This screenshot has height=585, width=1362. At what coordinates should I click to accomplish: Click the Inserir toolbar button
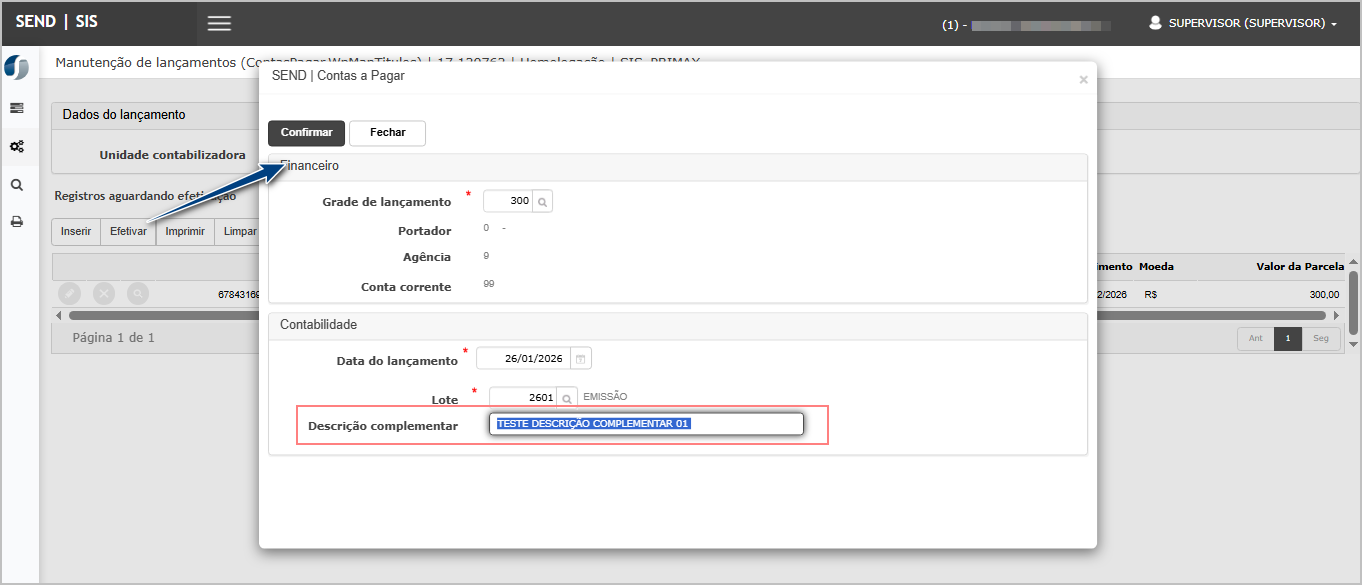pos(76,232)
